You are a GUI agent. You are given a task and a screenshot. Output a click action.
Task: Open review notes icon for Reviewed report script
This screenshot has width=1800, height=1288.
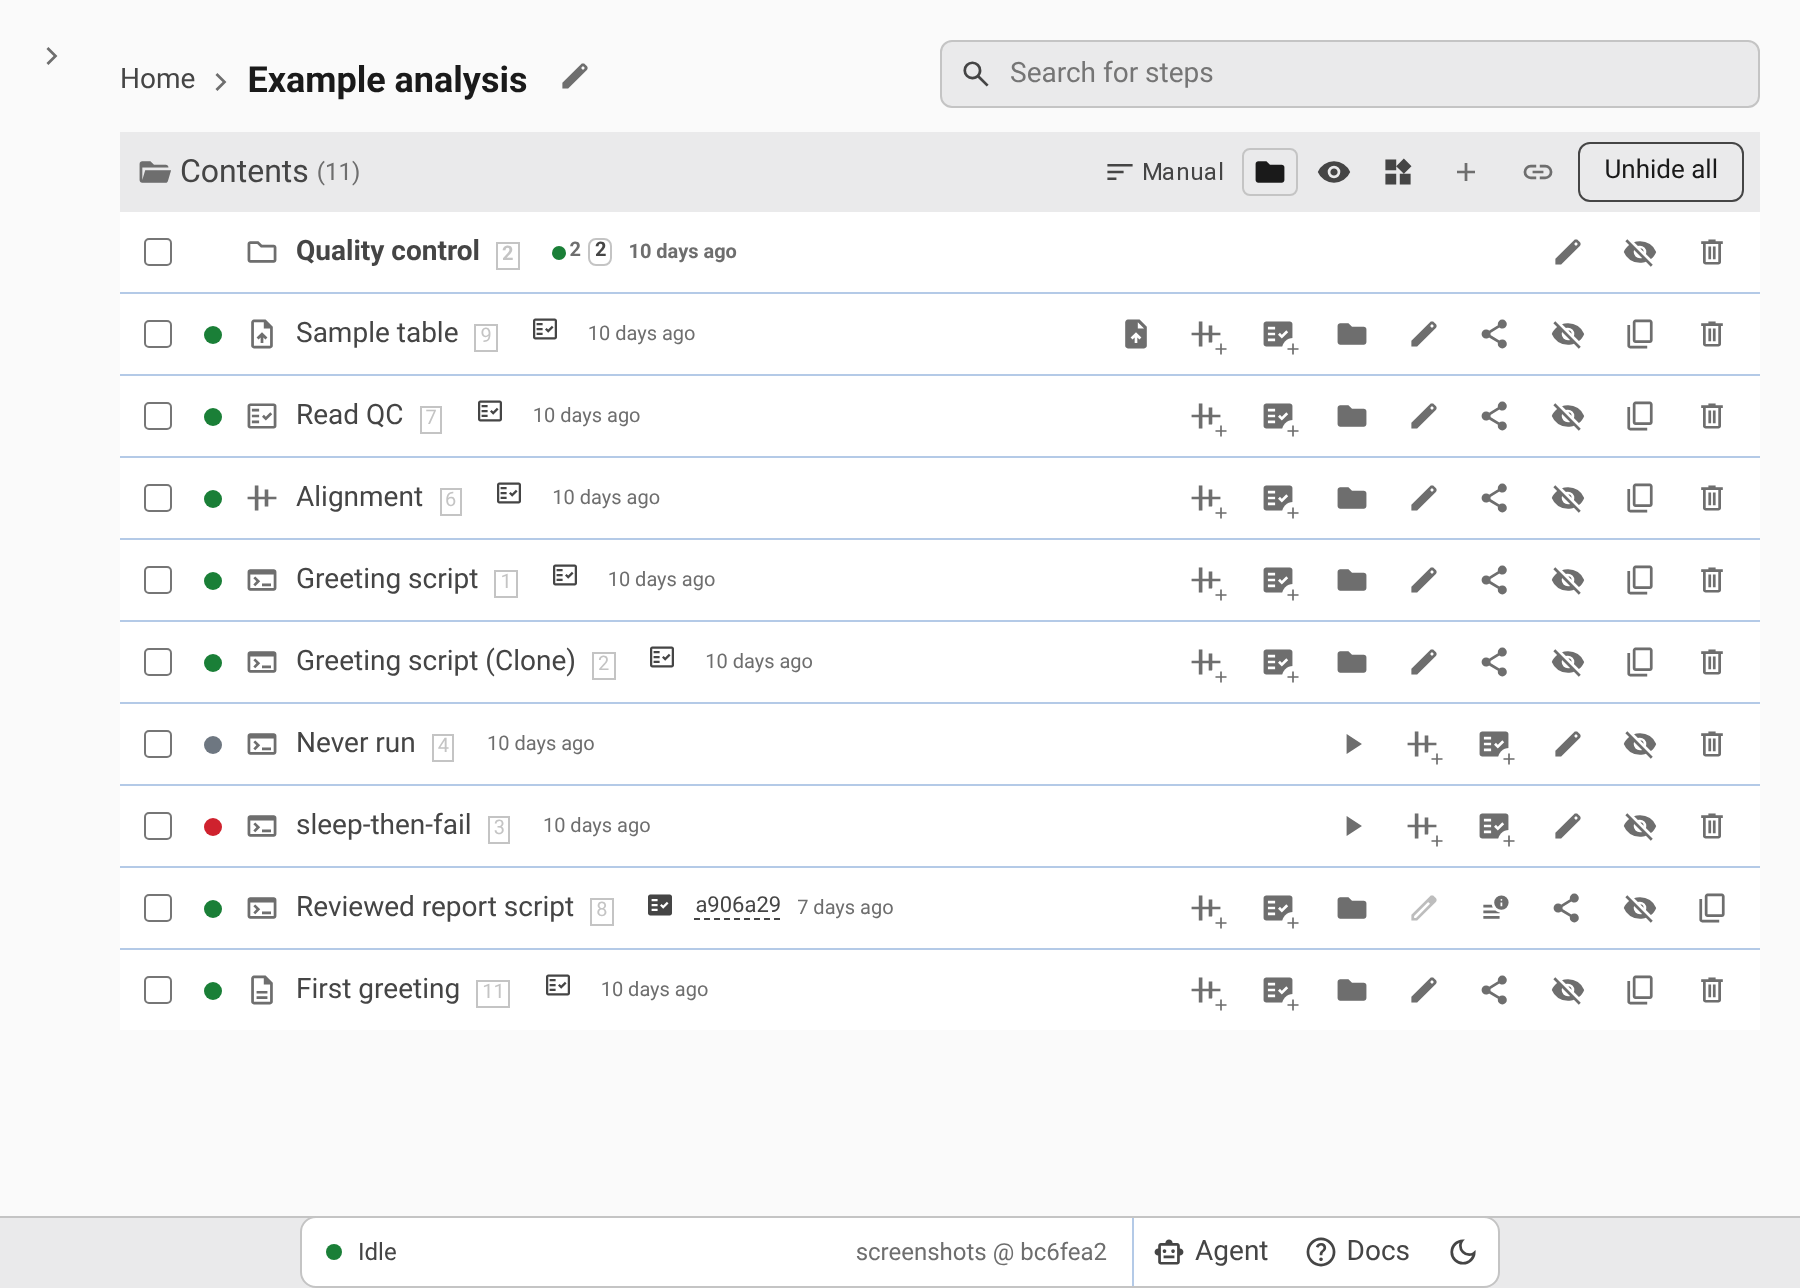[1494, 908]
